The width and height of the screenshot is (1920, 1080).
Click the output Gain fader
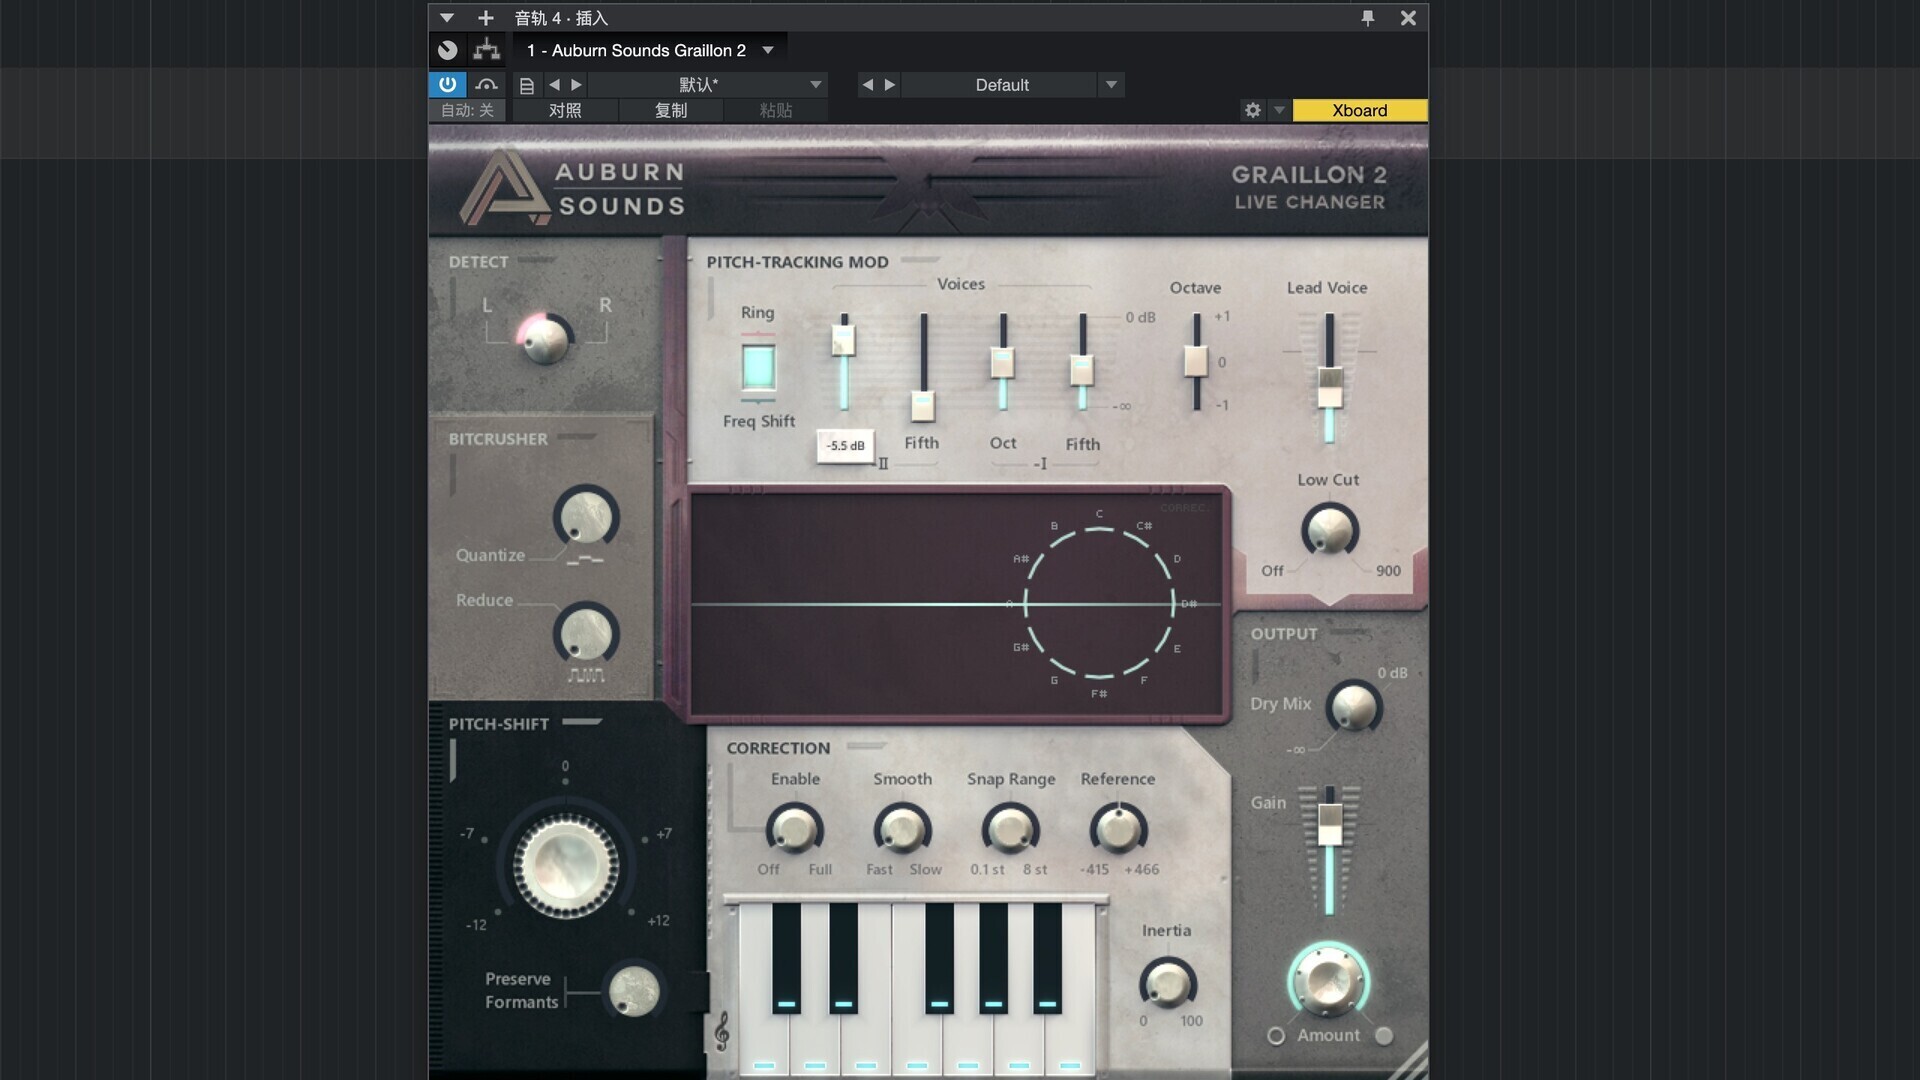[x=1329, y=825]
